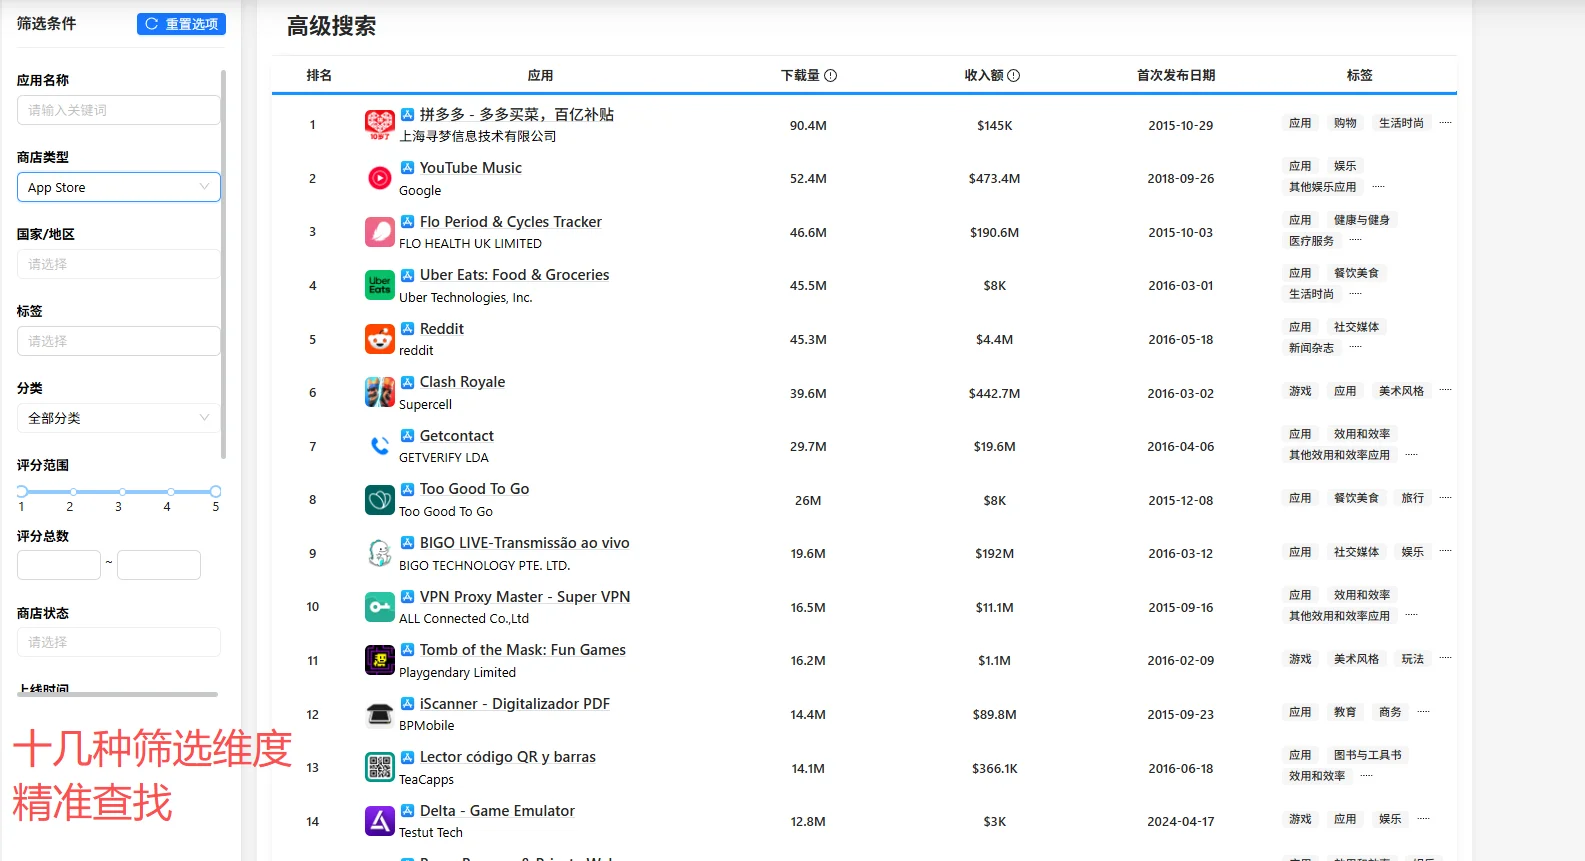Open the Getcontact app link
Image resolution: width=1585 pixels, height=861 pixels.
tap(457, 436)
